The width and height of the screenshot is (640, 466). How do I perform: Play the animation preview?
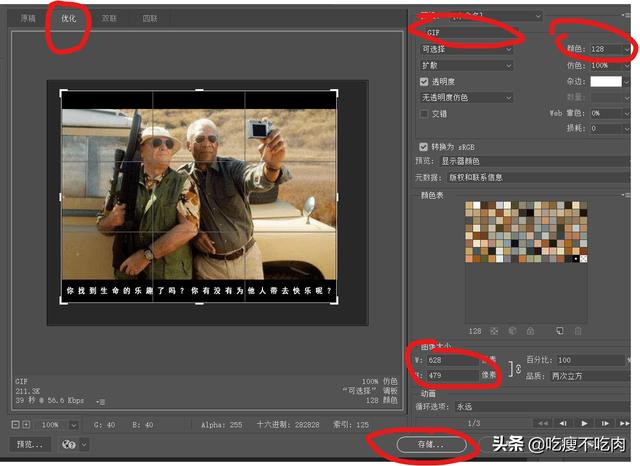[x=584, y=423]
